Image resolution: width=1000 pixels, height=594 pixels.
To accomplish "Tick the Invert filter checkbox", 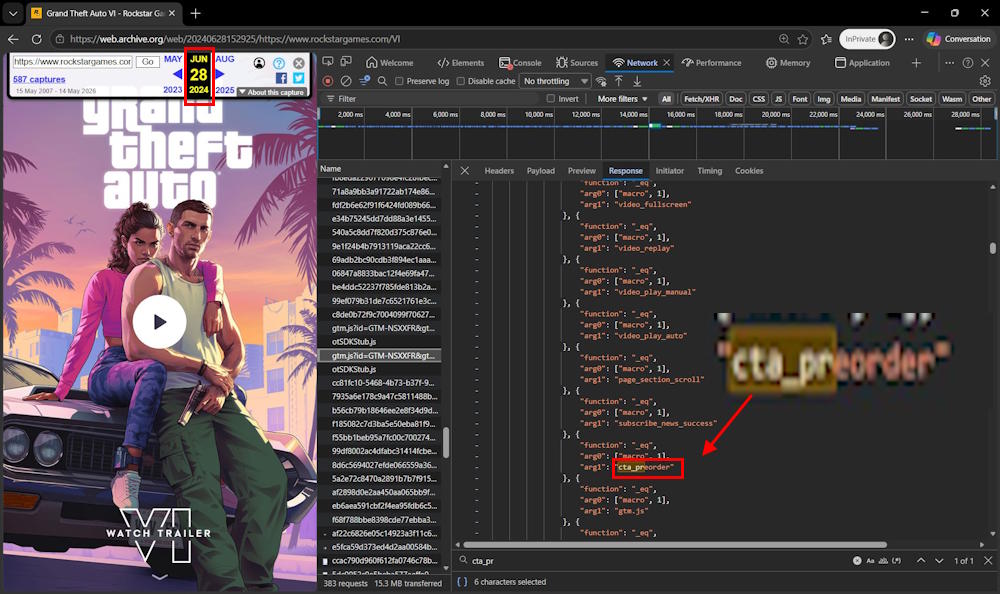I will coord(550,99).
